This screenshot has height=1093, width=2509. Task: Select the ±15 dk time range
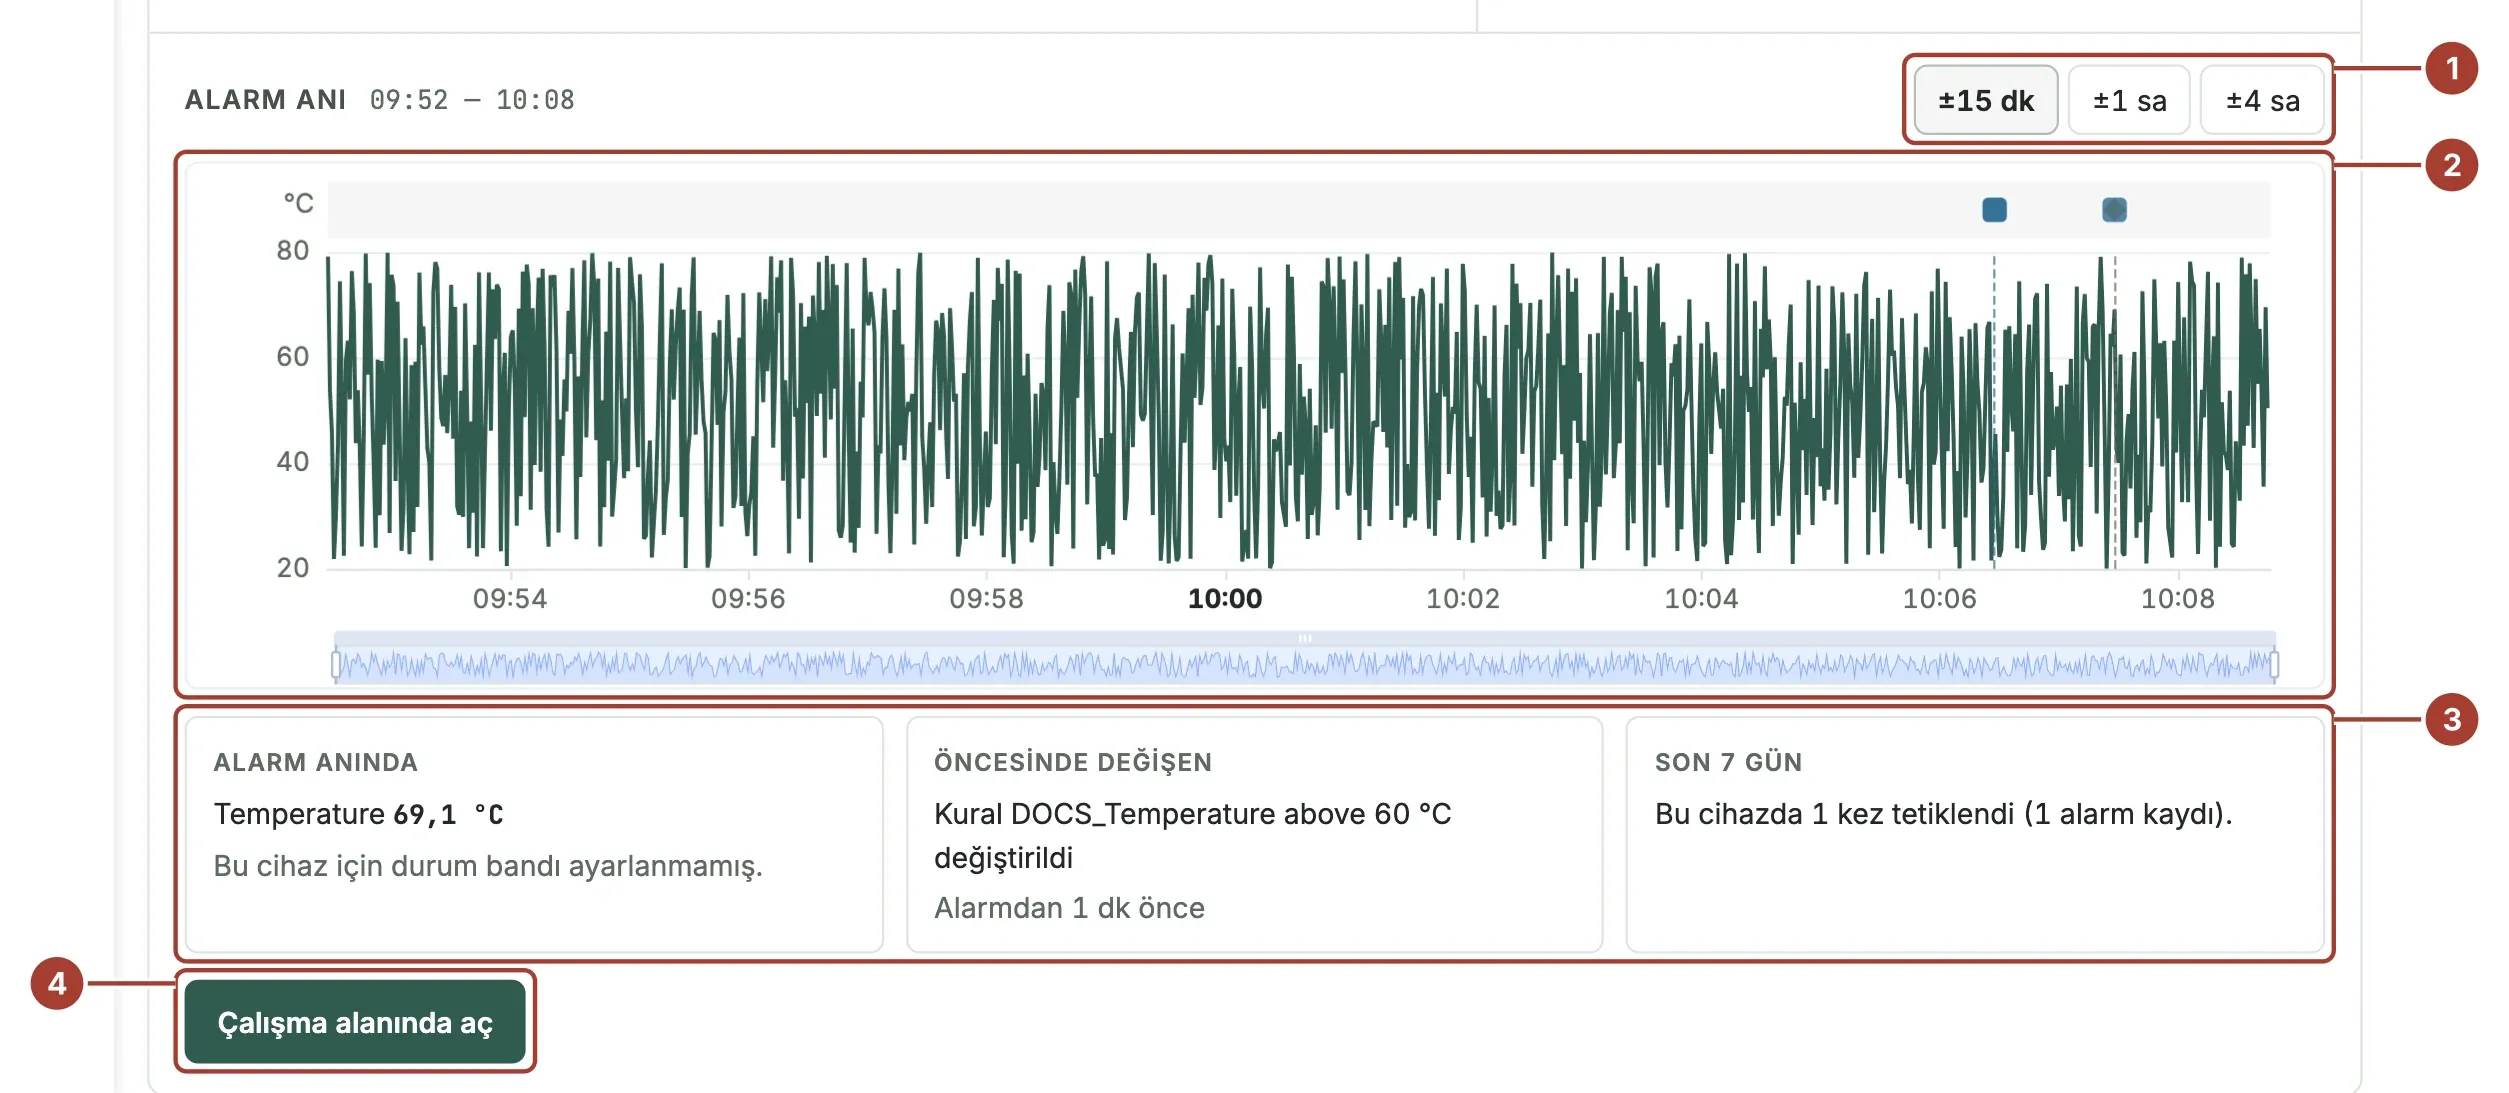[x=1985, y=100]
